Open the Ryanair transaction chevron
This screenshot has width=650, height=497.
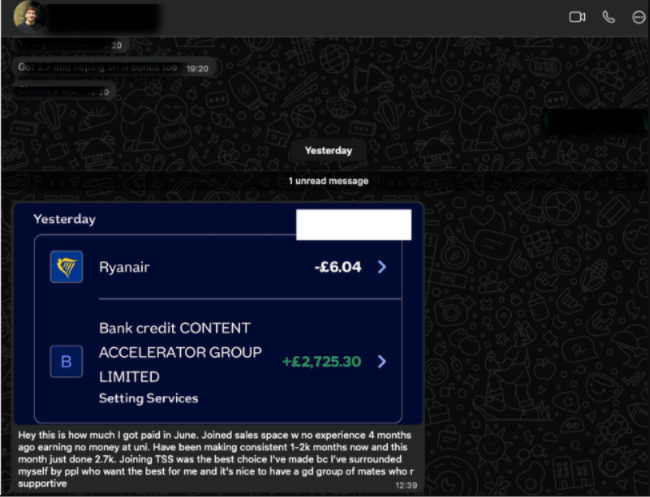(382, 267)
